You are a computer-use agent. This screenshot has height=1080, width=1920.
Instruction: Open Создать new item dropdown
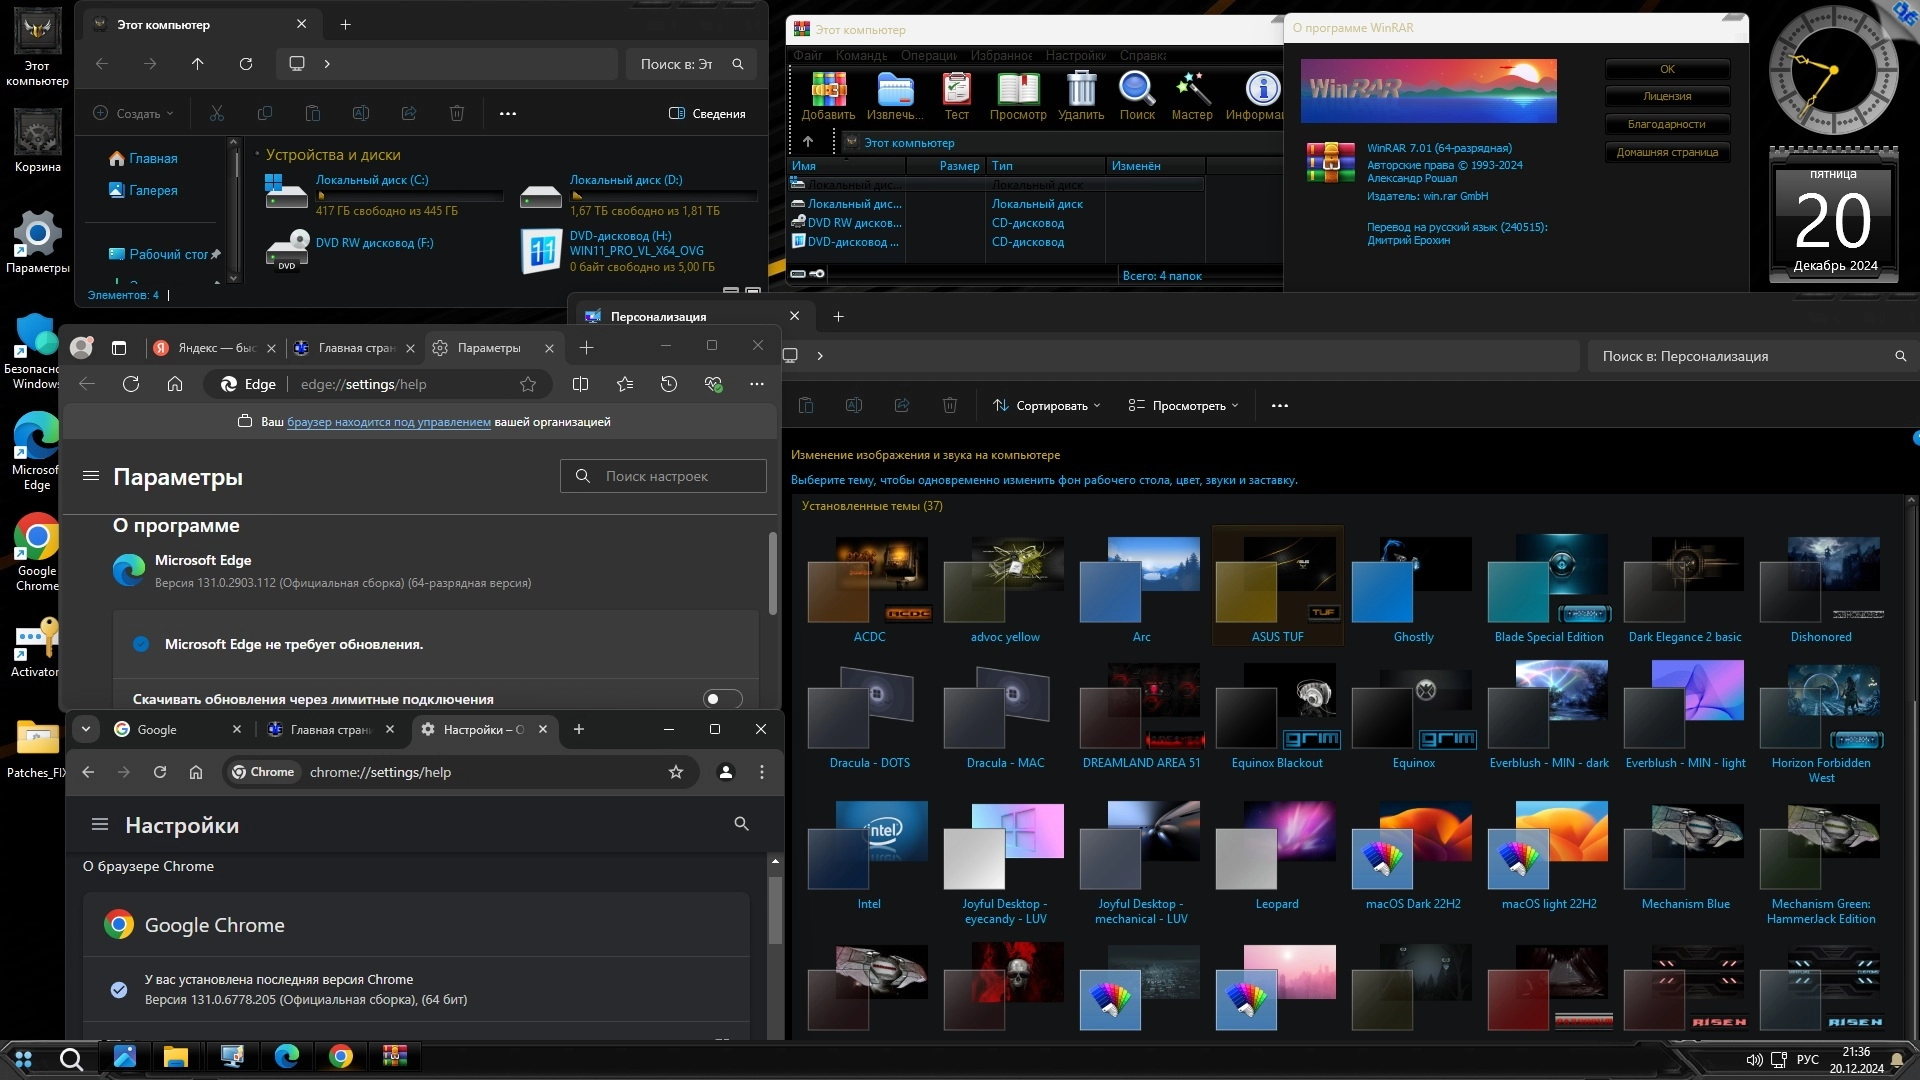134,114
